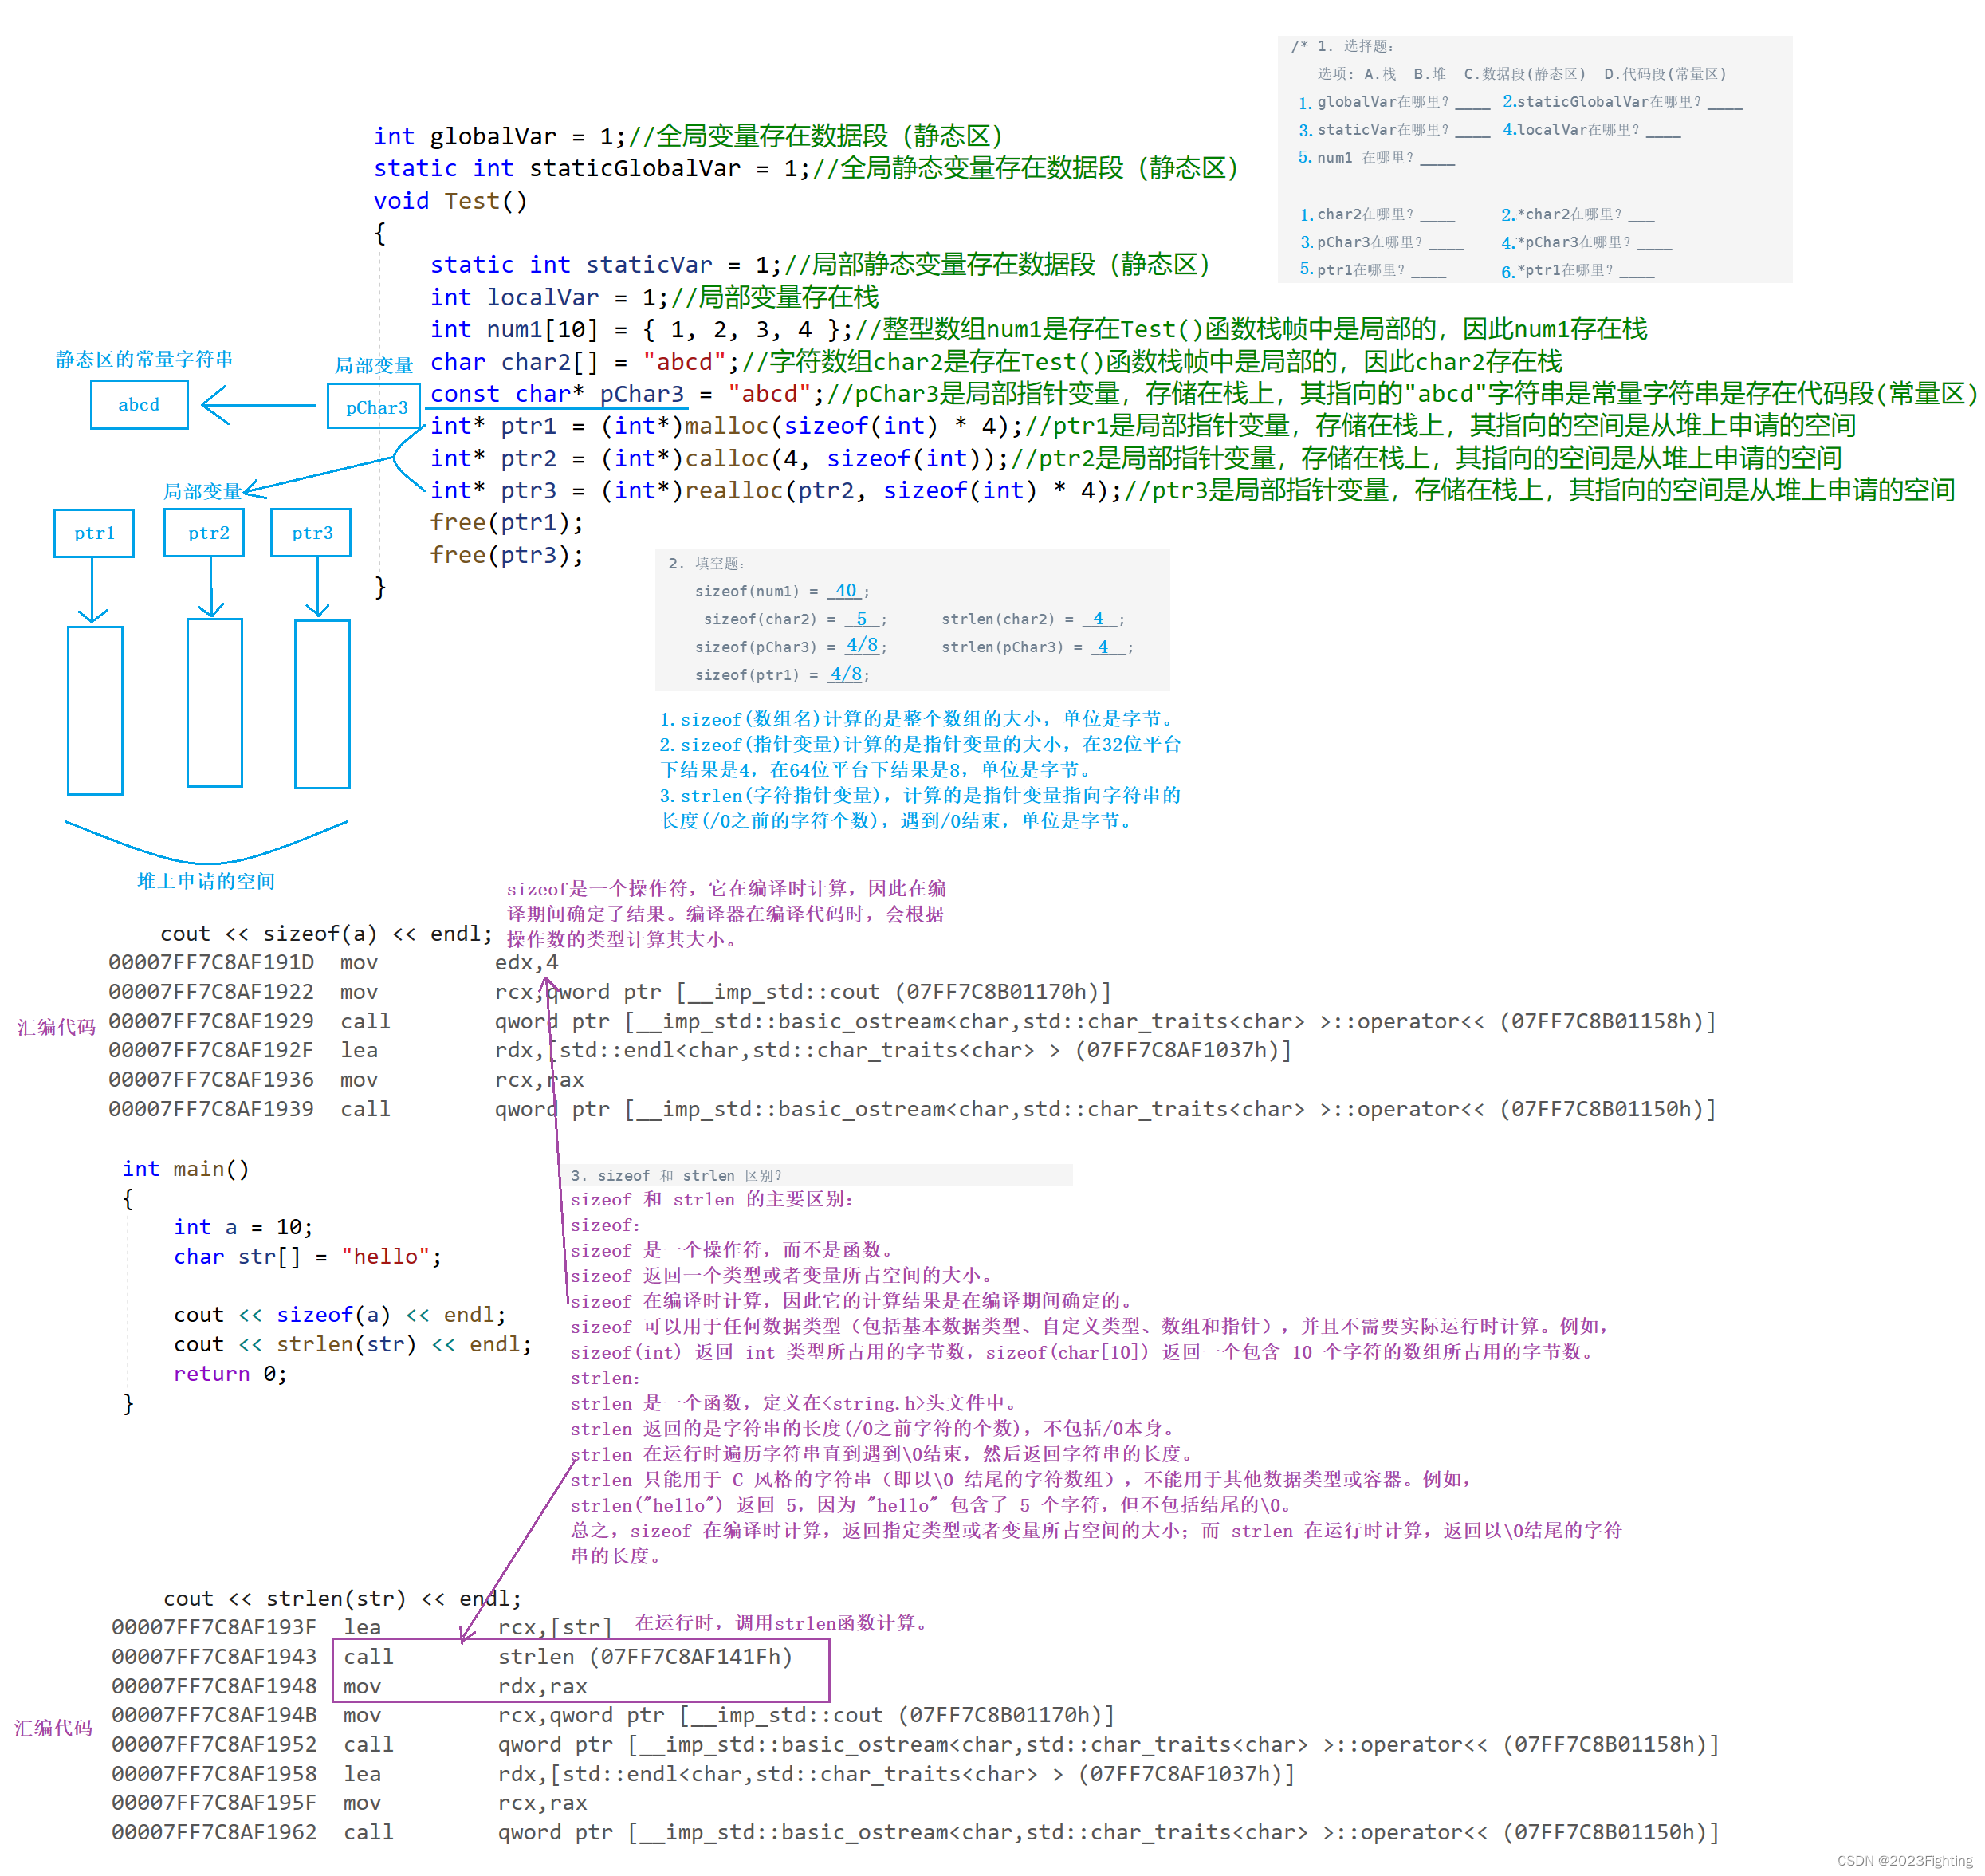
Task: Click the line 'strlen 是一个函数,定义在<string.h>头文件中。'
Action: pos(794,1403)
